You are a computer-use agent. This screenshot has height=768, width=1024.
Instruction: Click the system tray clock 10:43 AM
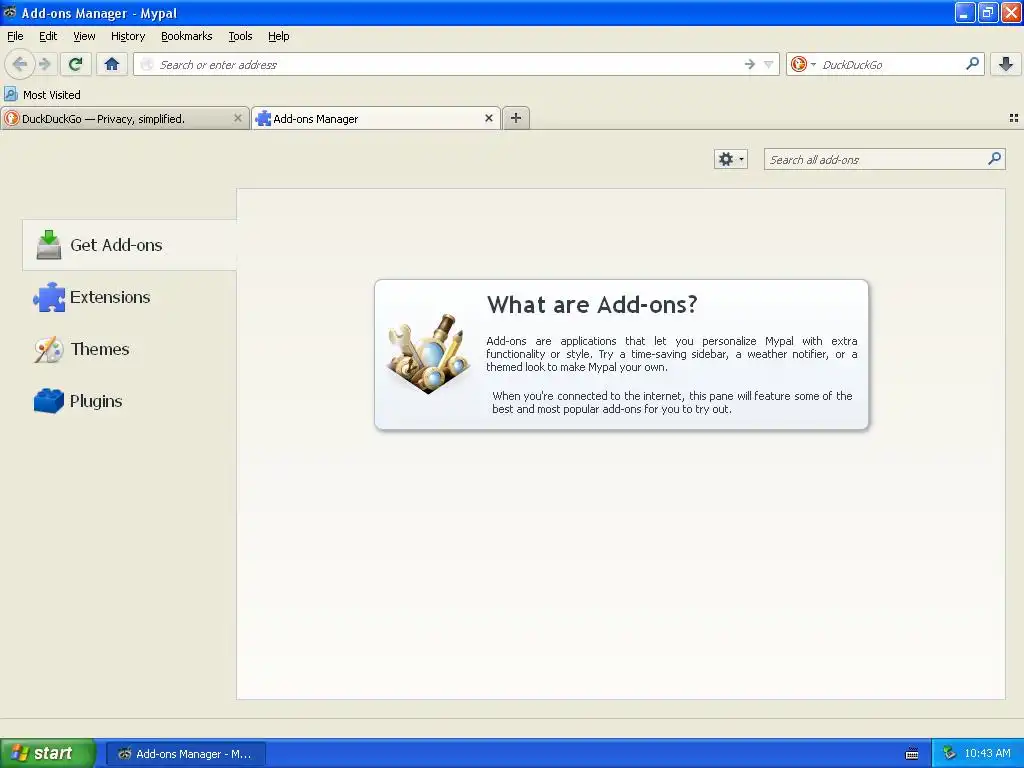987,753
